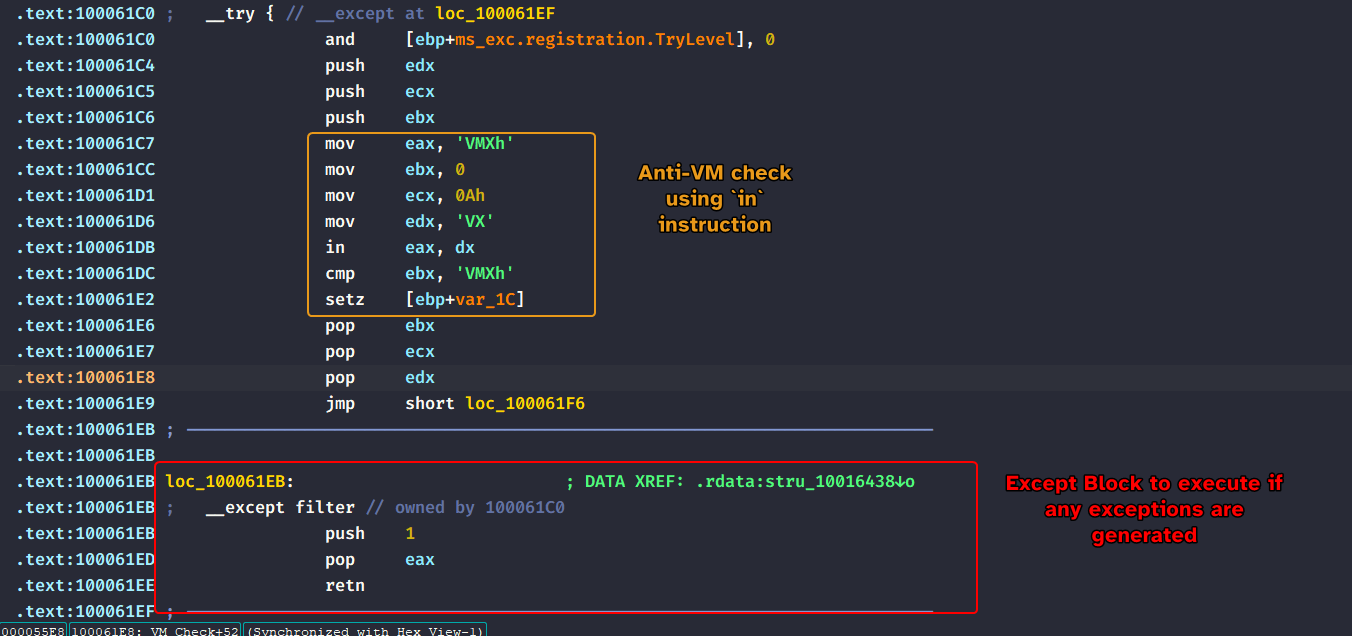Select the 'in eax, dx' instruction

pos(400,248)
